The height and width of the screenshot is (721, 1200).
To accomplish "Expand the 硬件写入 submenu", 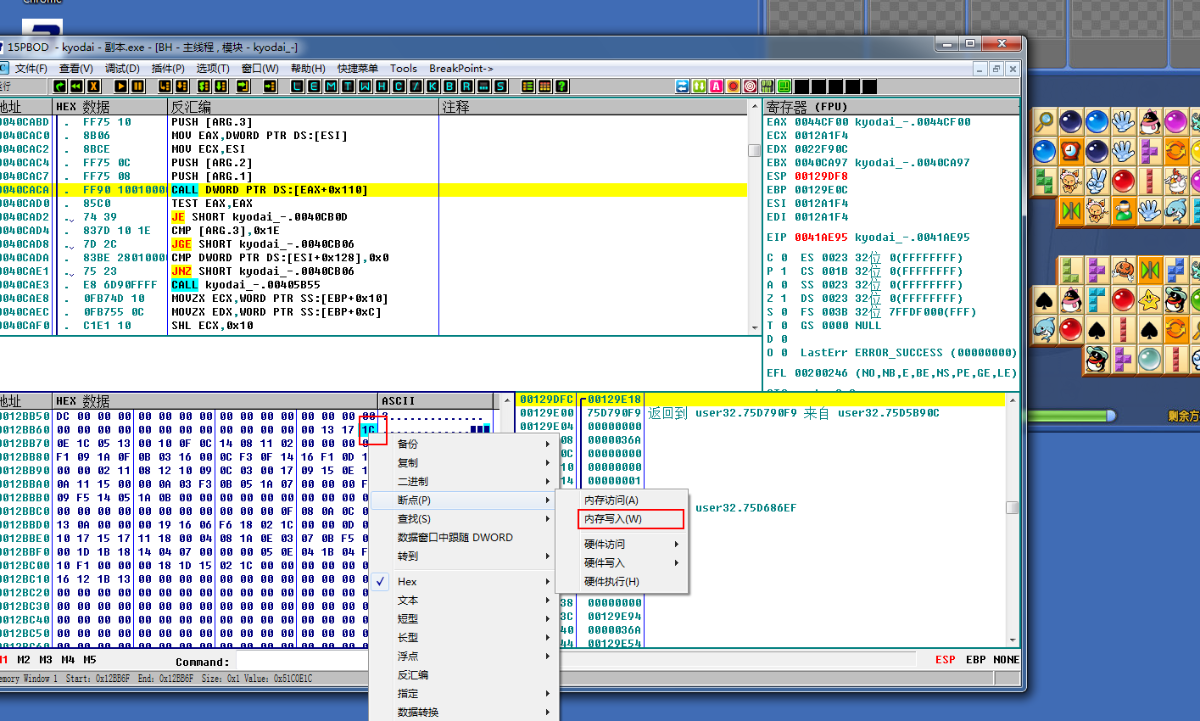I will (622, 563).
